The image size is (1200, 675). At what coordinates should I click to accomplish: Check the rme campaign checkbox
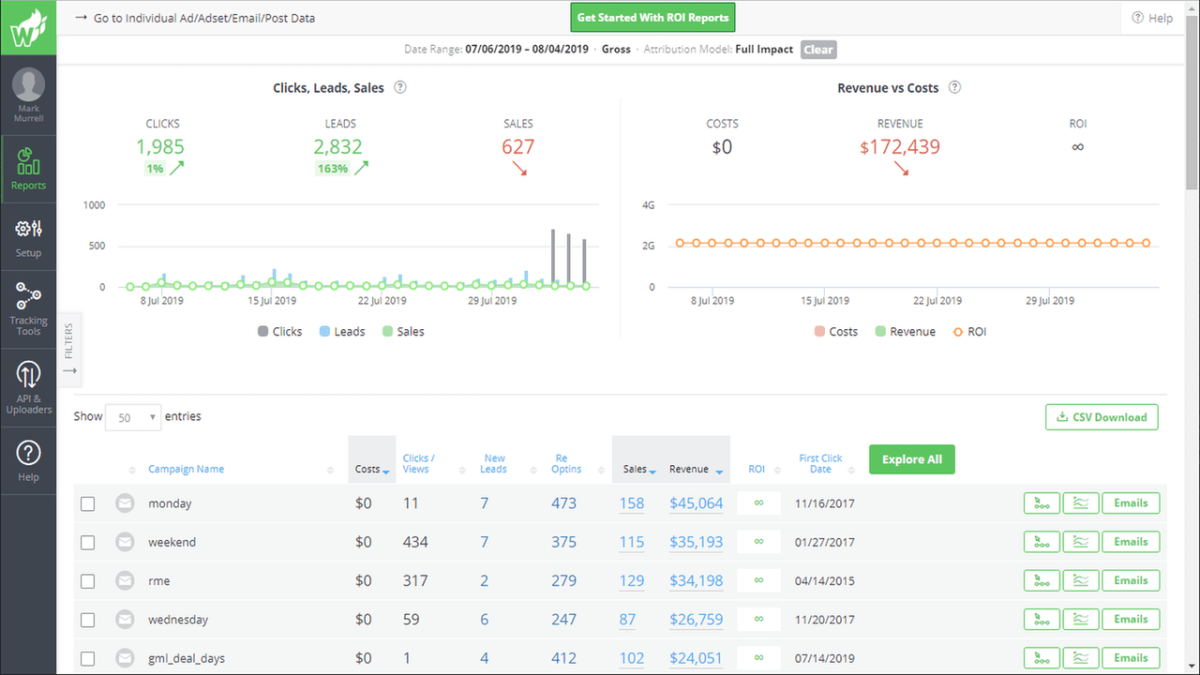point(88,581)
